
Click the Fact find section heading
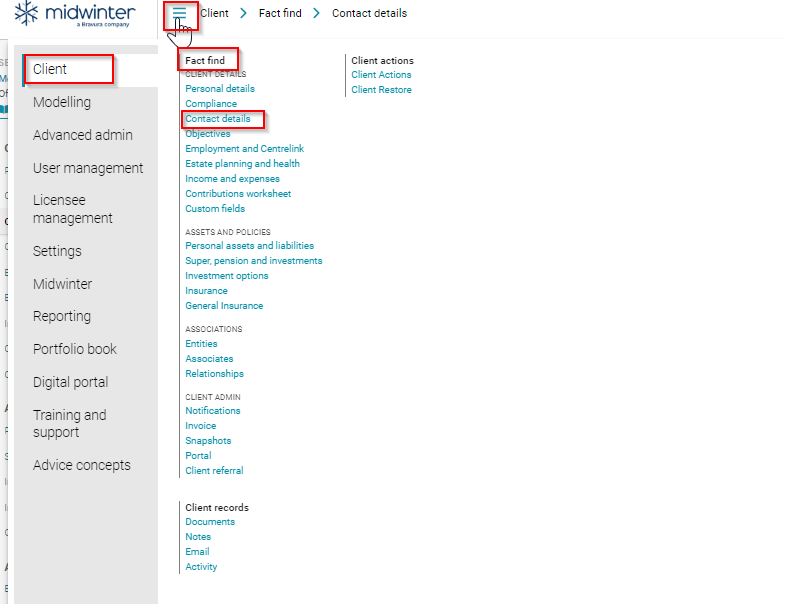205,61
